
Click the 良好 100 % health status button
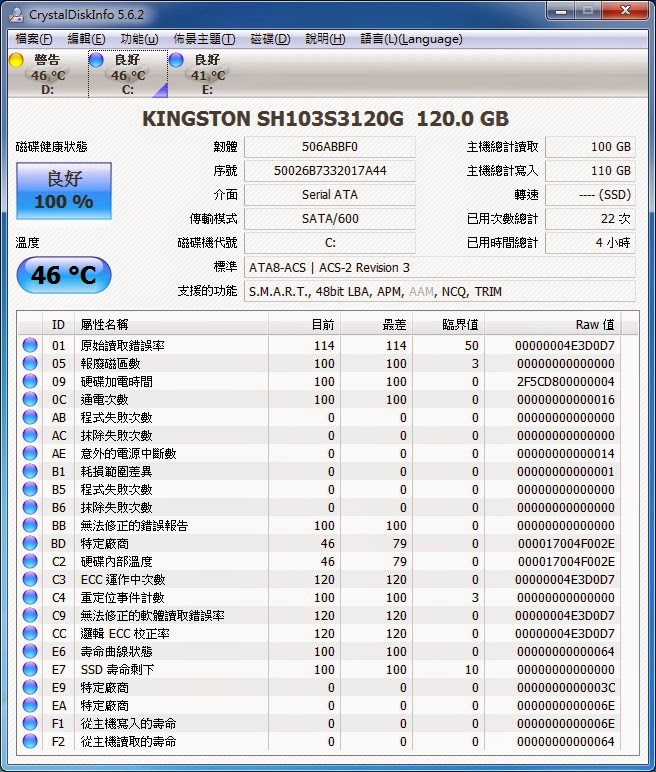[64, 191]
